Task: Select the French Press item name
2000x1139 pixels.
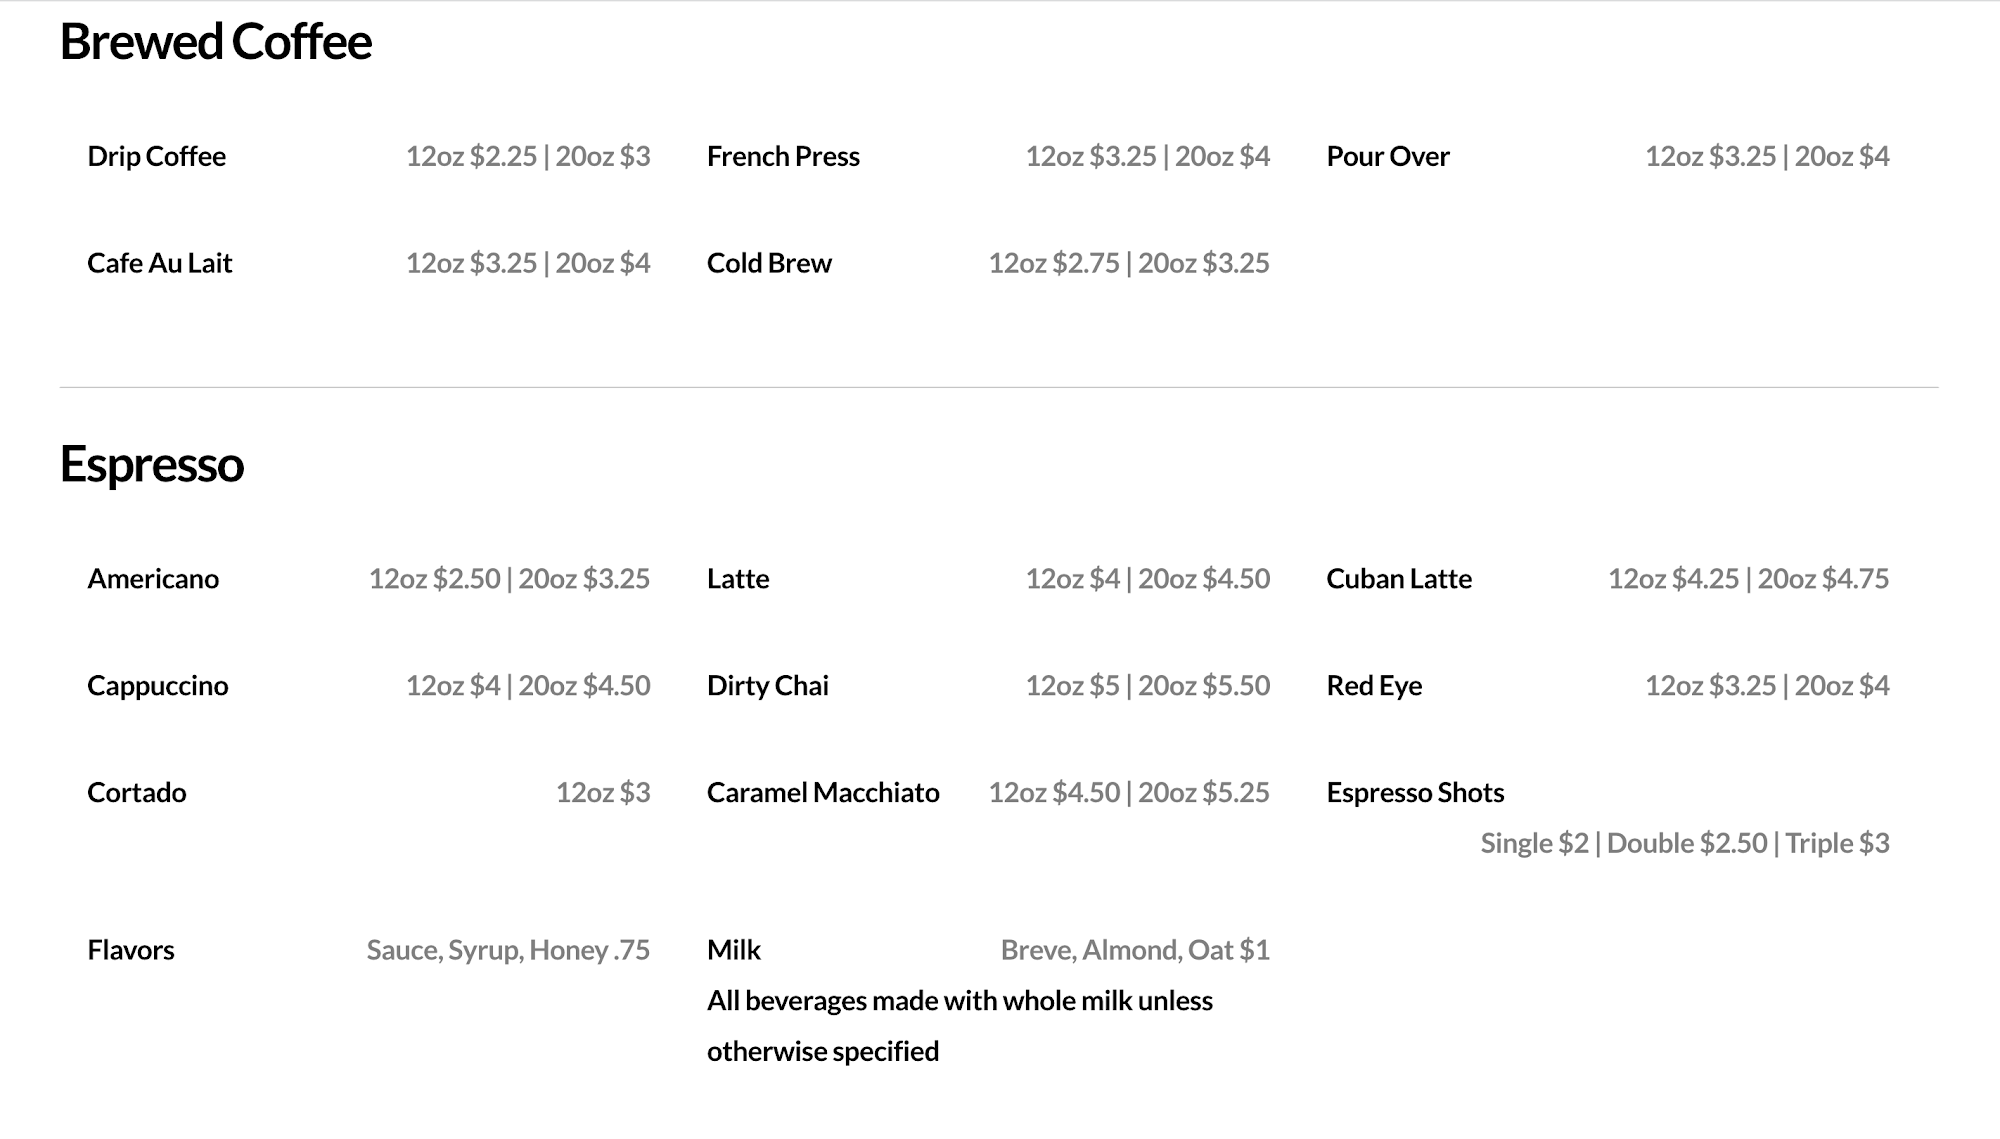Action: [783, 156]
